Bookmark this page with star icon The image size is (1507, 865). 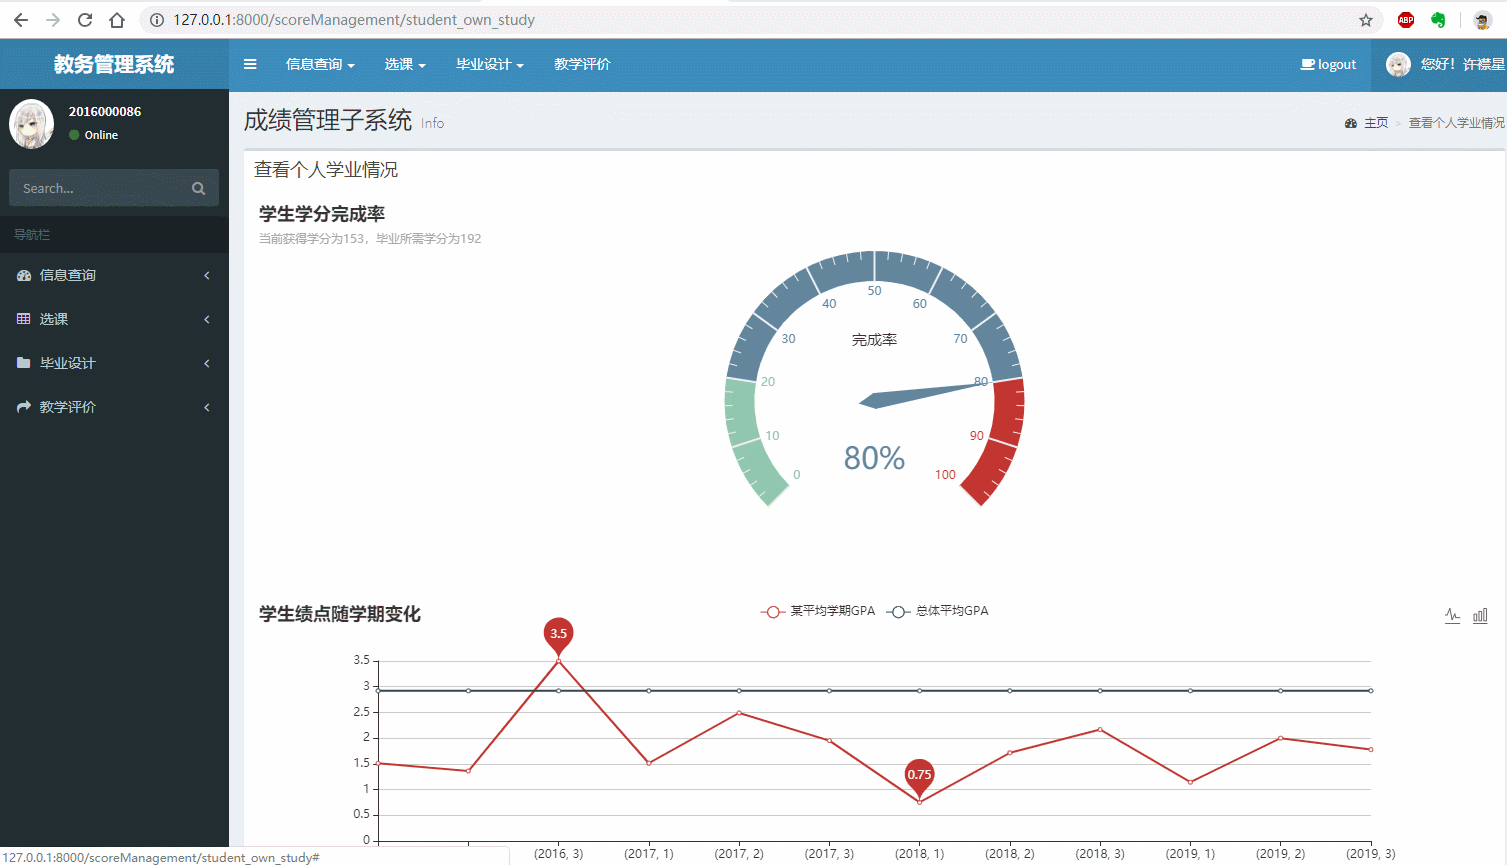pyautogui.click(x=1366, y=20)
